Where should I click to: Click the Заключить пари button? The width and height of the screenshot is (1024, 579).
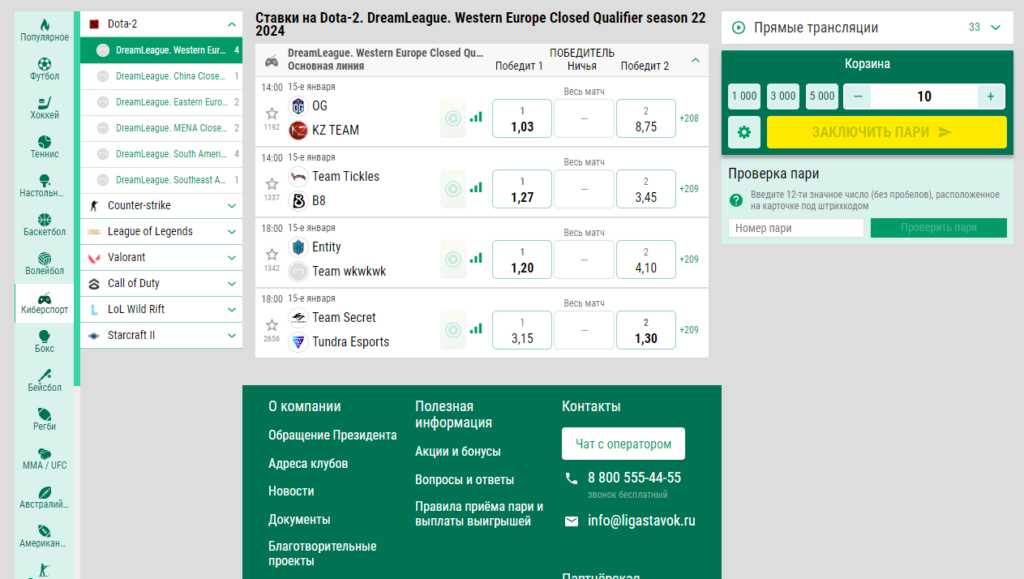point(887,133)
